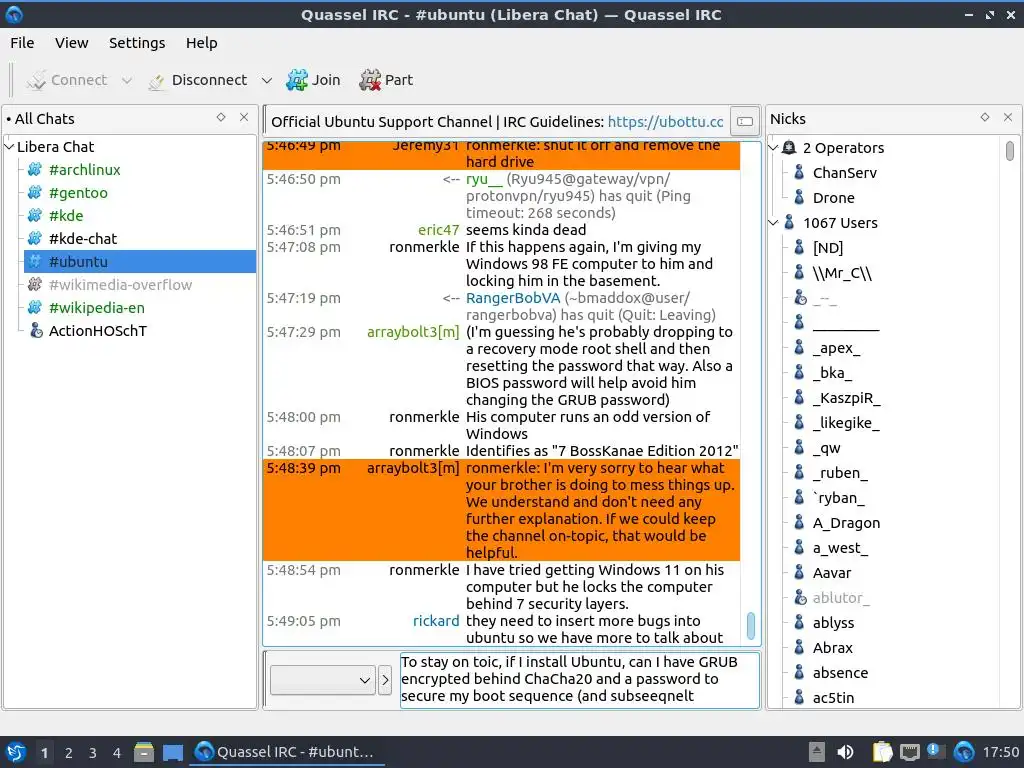Click the Quassel IRC taskbar entry
This screenshot has height=768, width=1024.
tap(286, 752)
